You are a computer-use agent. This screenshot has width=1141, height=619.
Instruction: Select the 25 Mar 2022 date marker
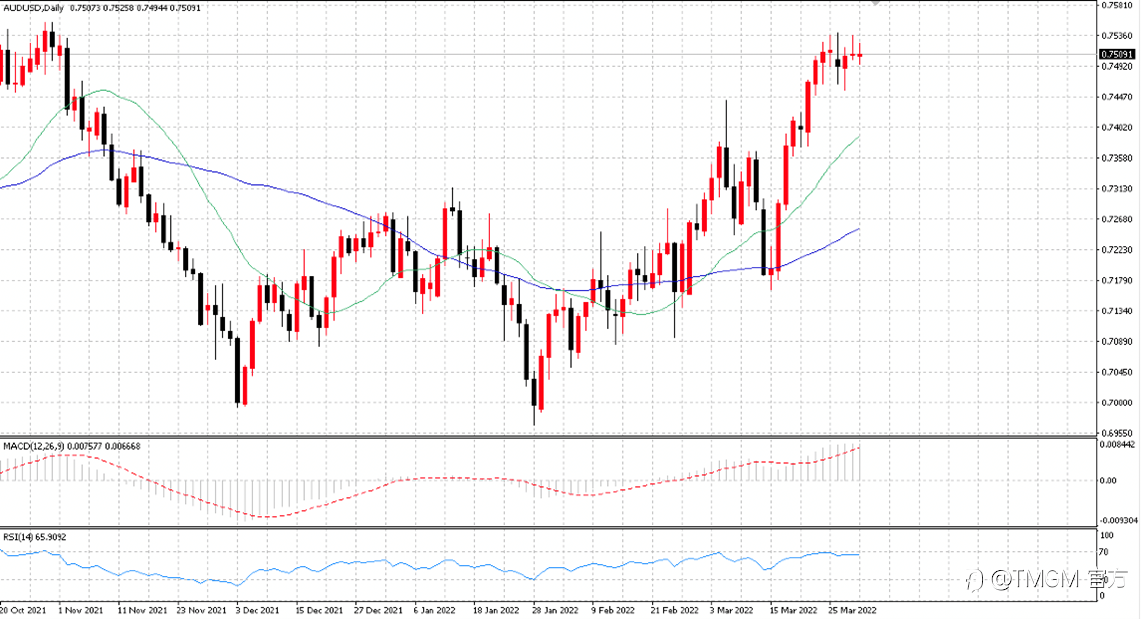(851, 610)
